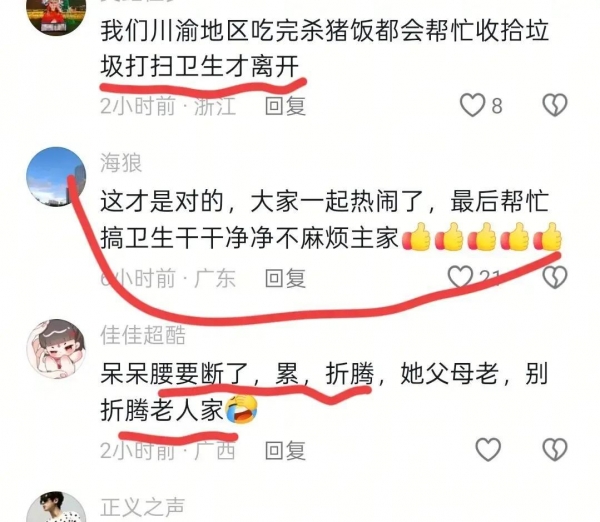
Task: Open 海狼's sky-photo profile avatar
Action: pyautogui.click(x=56, y=177)
